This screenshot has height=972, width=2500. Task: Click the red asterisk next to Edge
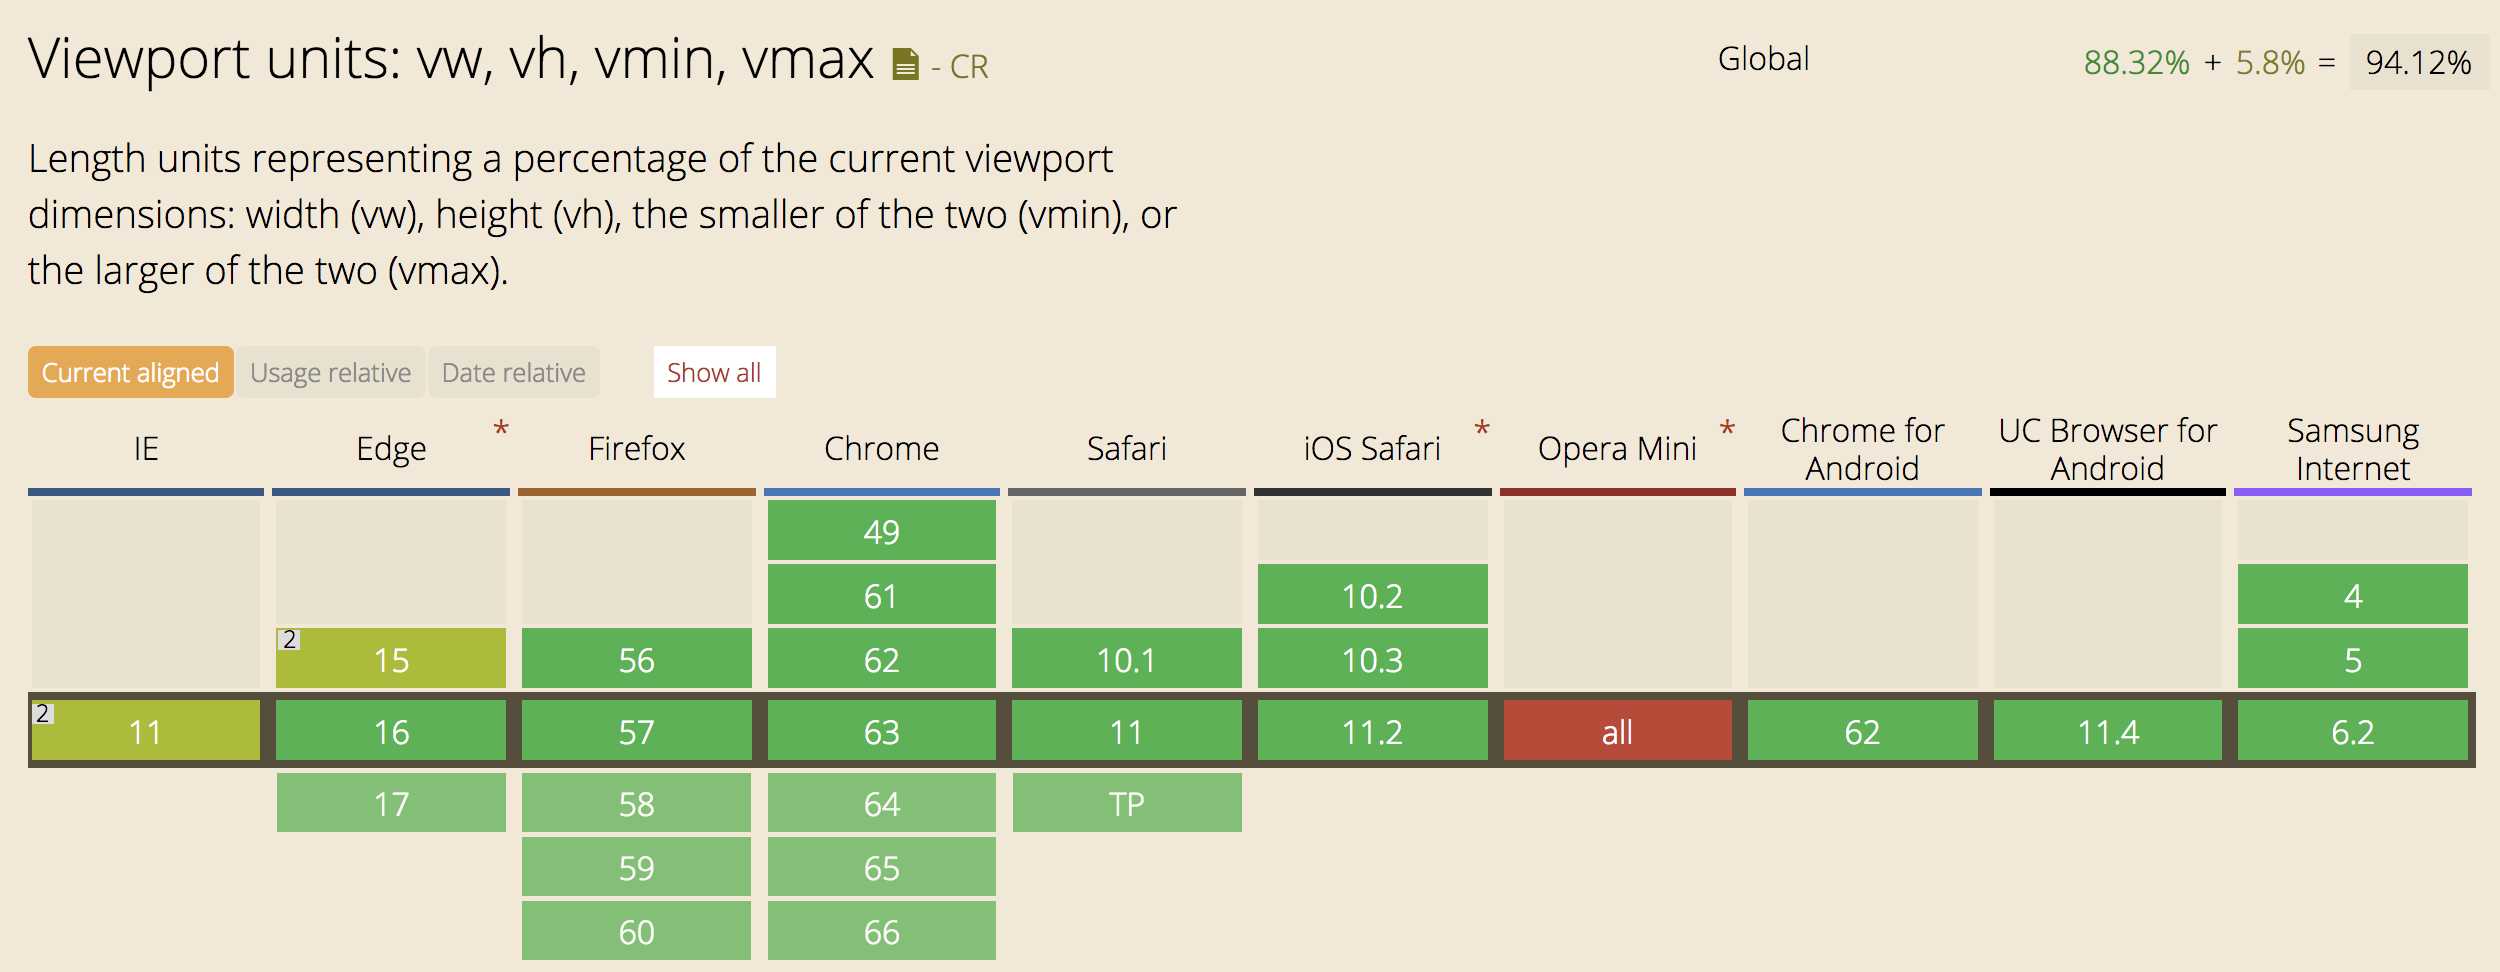click(501, 430)
